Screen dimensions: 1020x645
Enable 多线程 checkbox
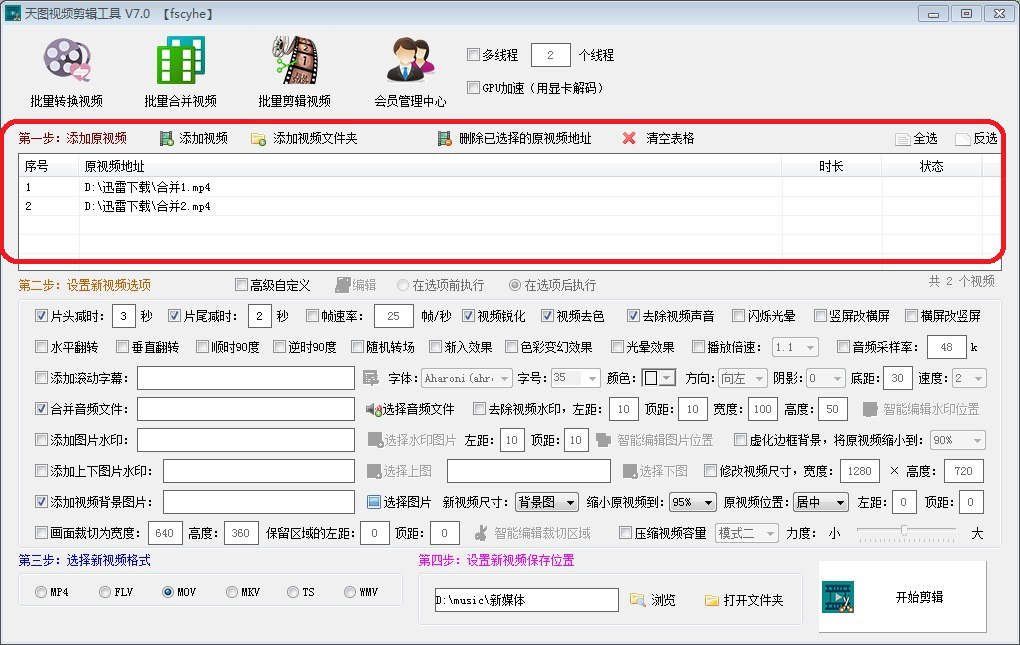474,55
